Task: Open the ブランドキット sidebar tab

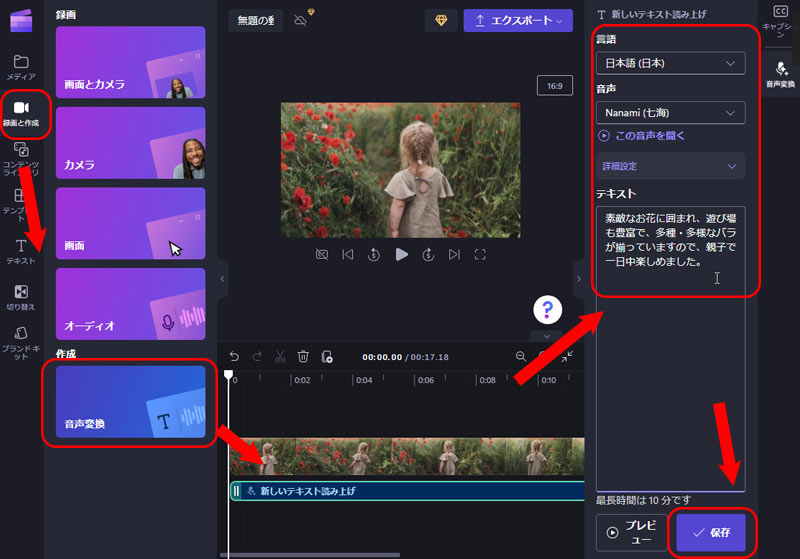Action: (x=21, y=343)
